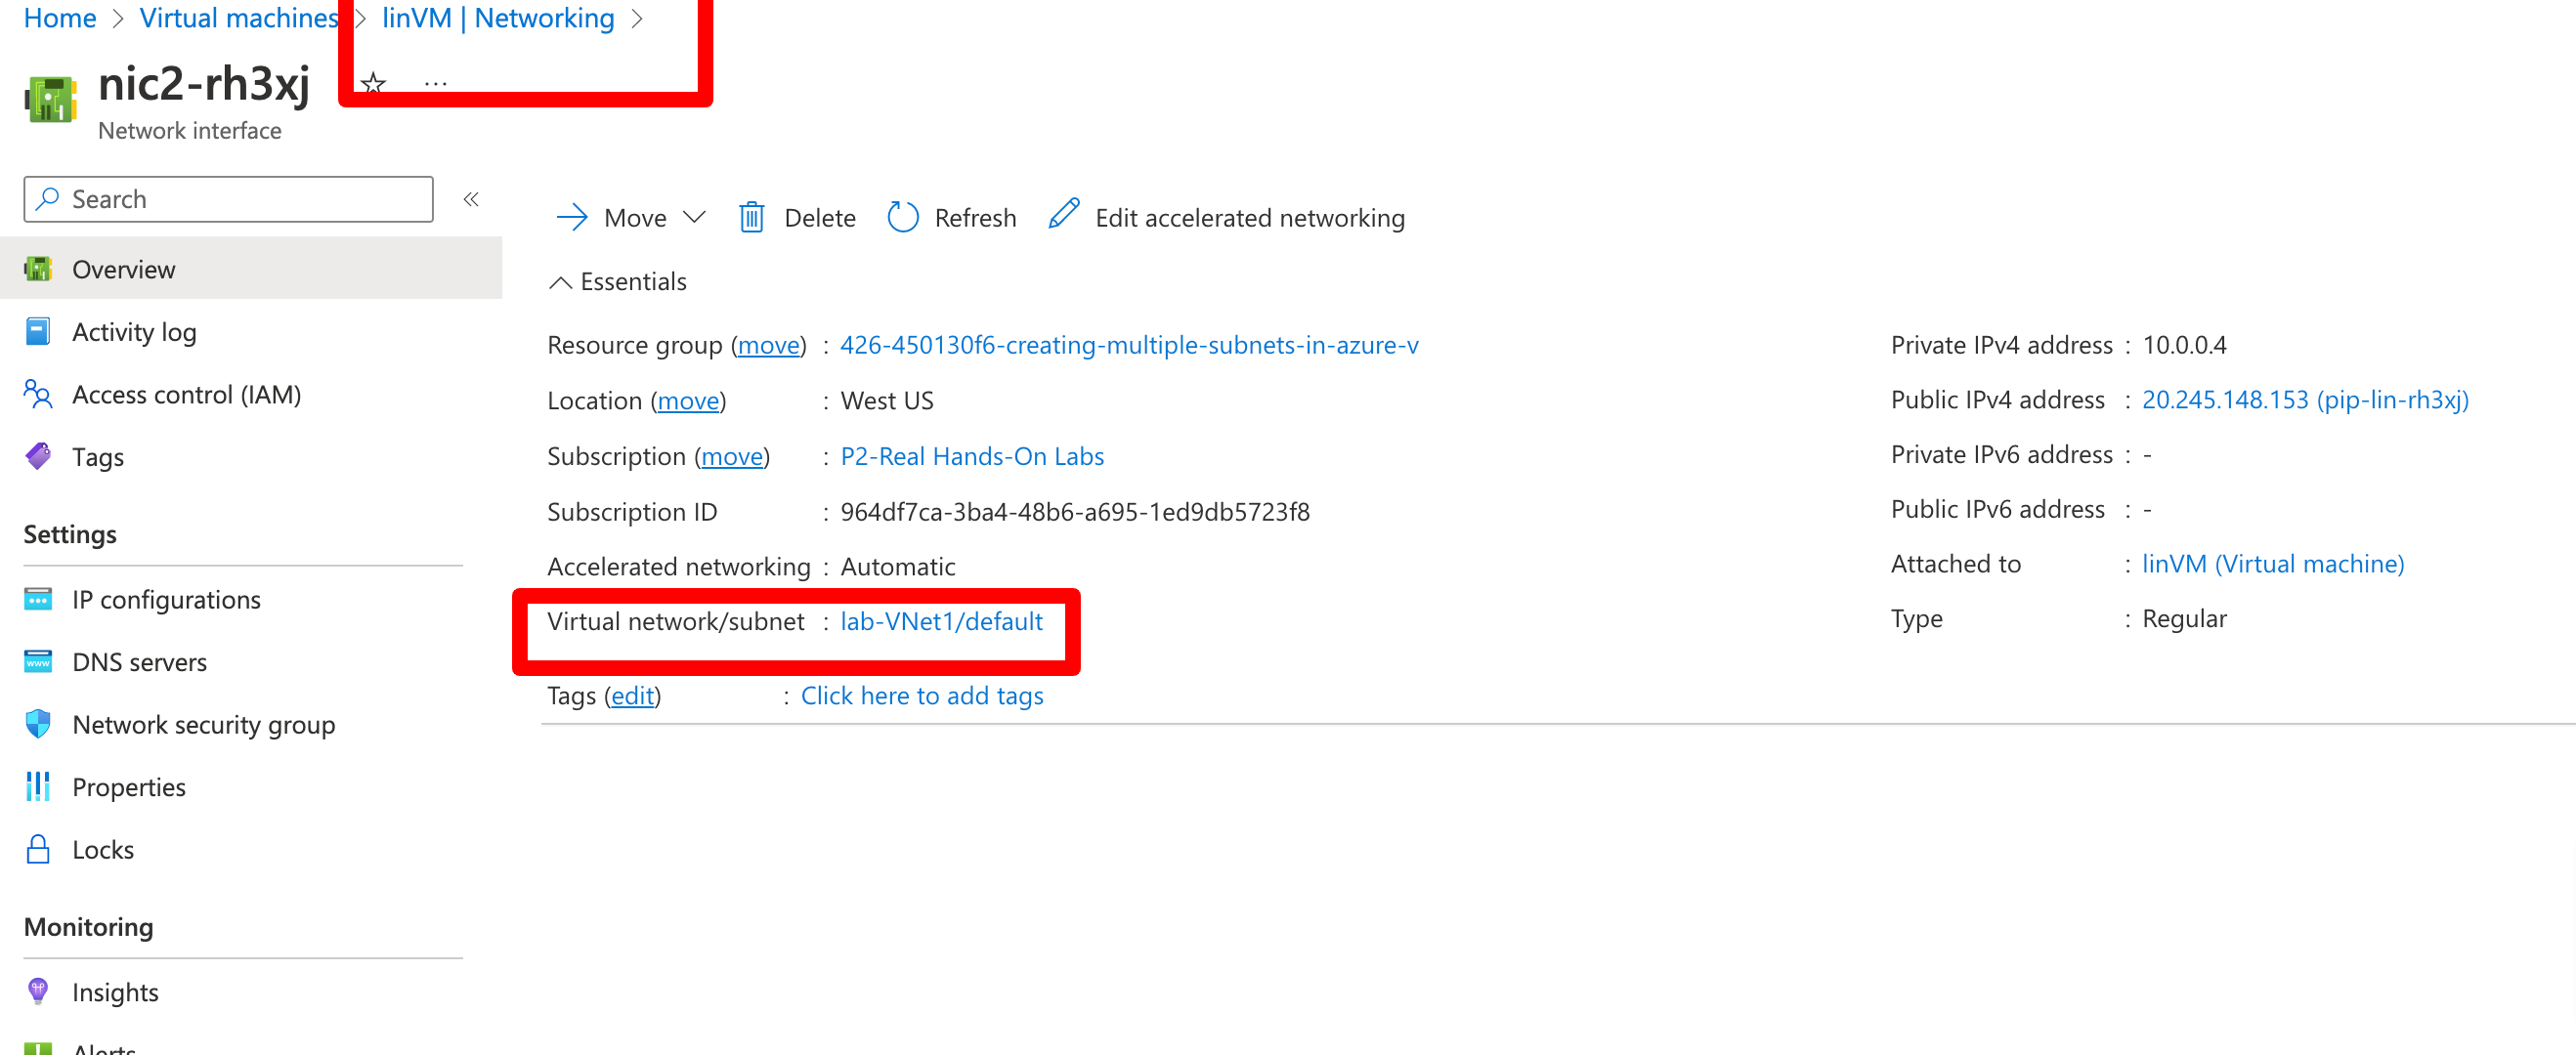This screenshot has width=2576, height=1055.
Task: Click move link next to Subscription
Action: pyautogui.click(x=732, y=456)
